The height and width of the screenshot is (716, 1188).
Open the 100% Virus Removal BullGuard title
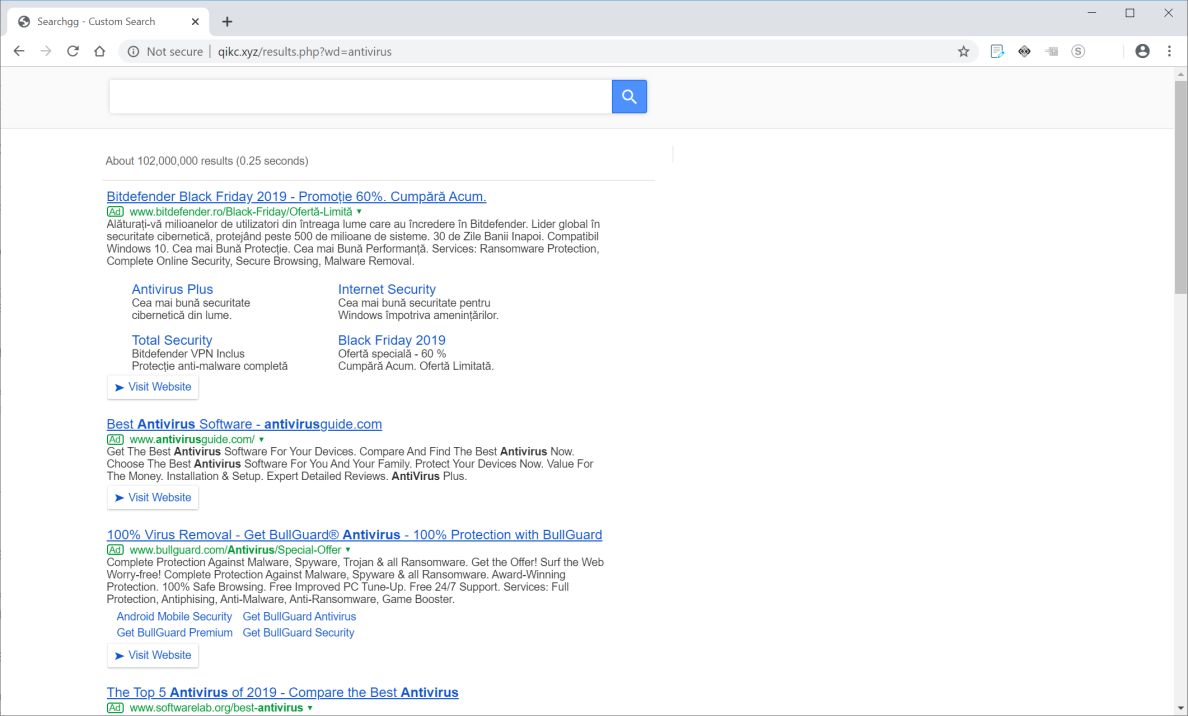tap(354, 534)
